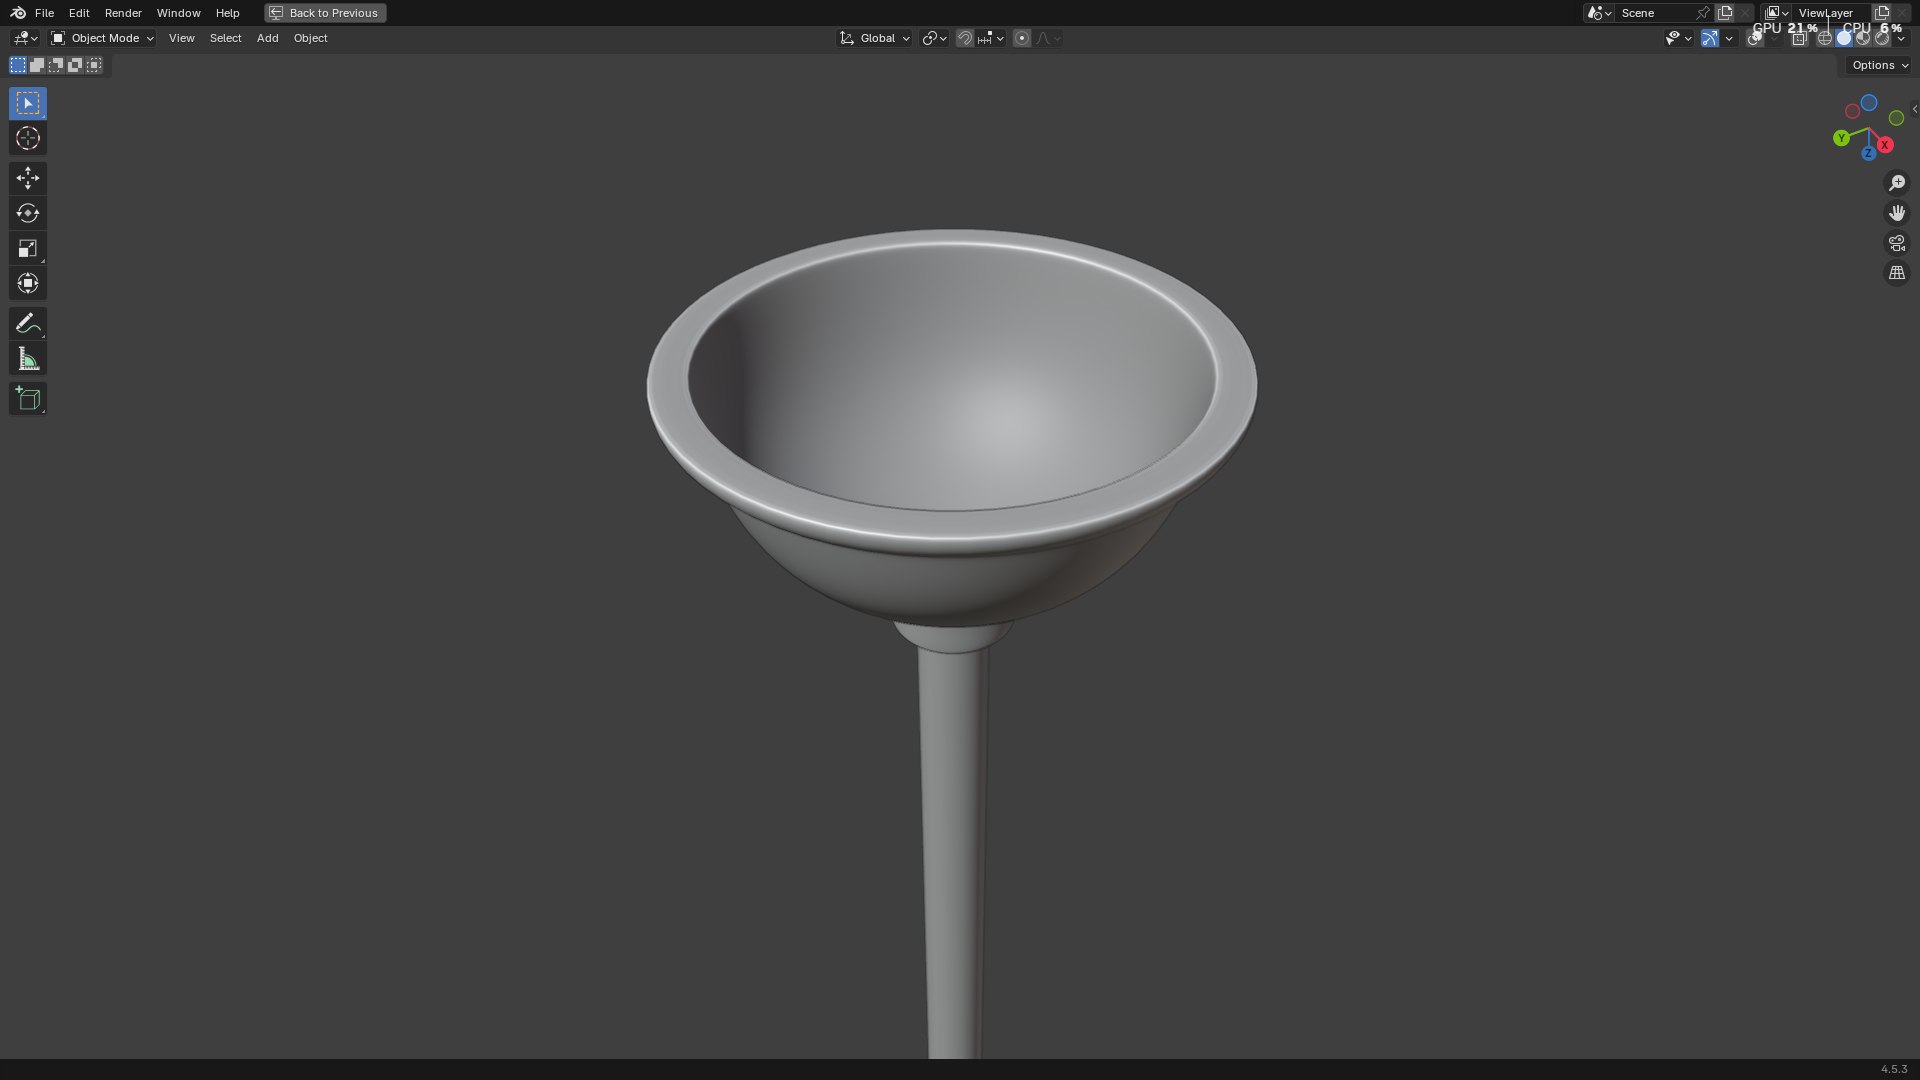1920x1080 pixels.
Task: Open gizmo settings dropdown arrow
Action: point(1729,38)
